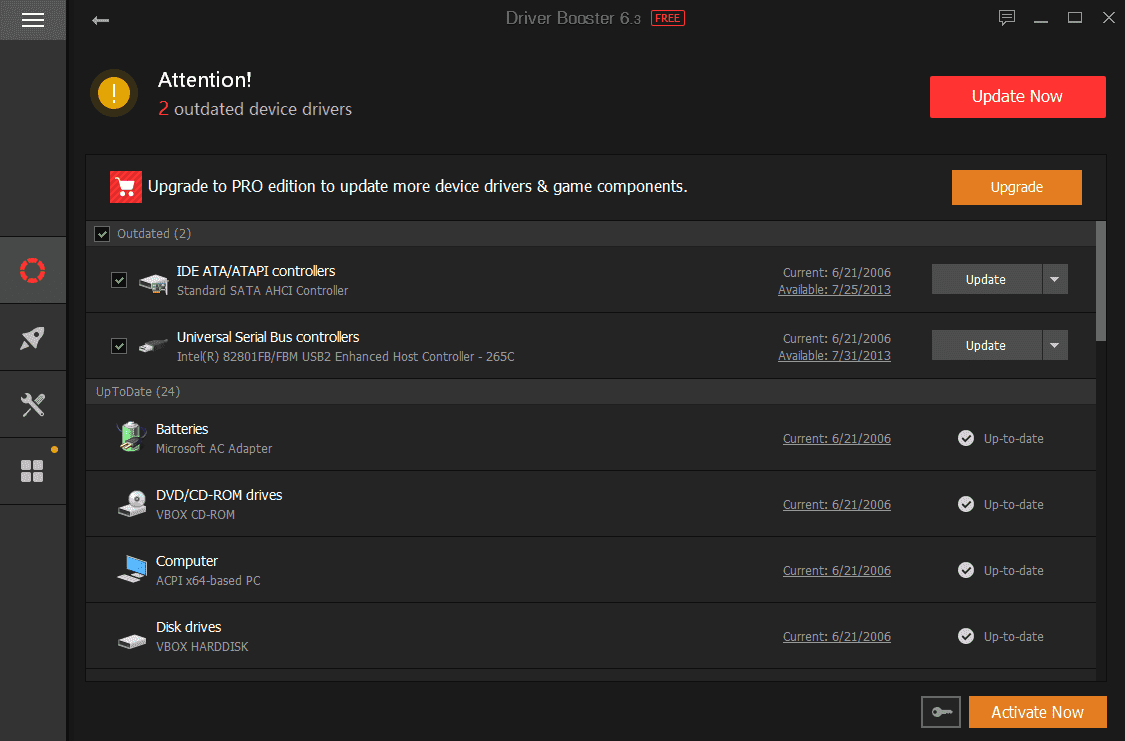The height and width of the screenshot is (741, 1125).
Task: Update the IDE ATA/ATAPI controllers driver
Action: [987, 279]
